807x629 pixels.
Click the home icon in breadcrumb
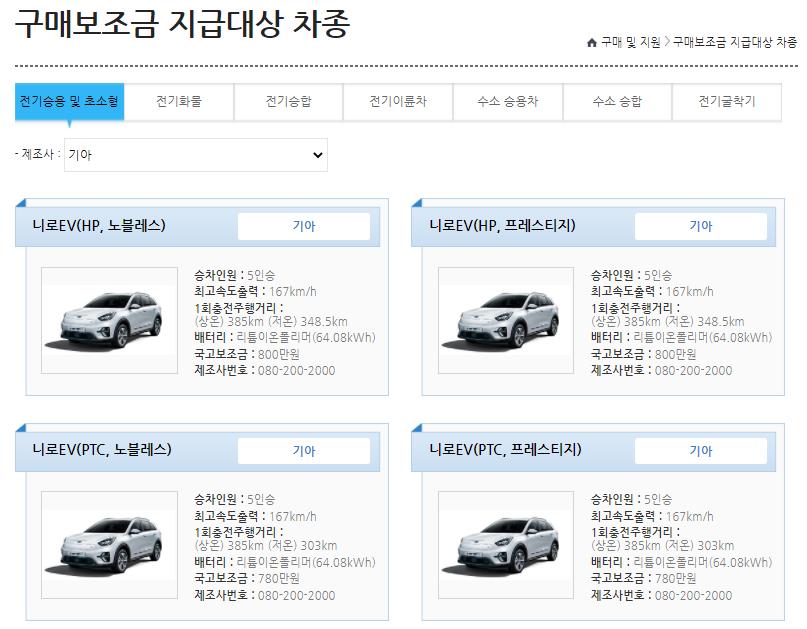pos(592,42)
